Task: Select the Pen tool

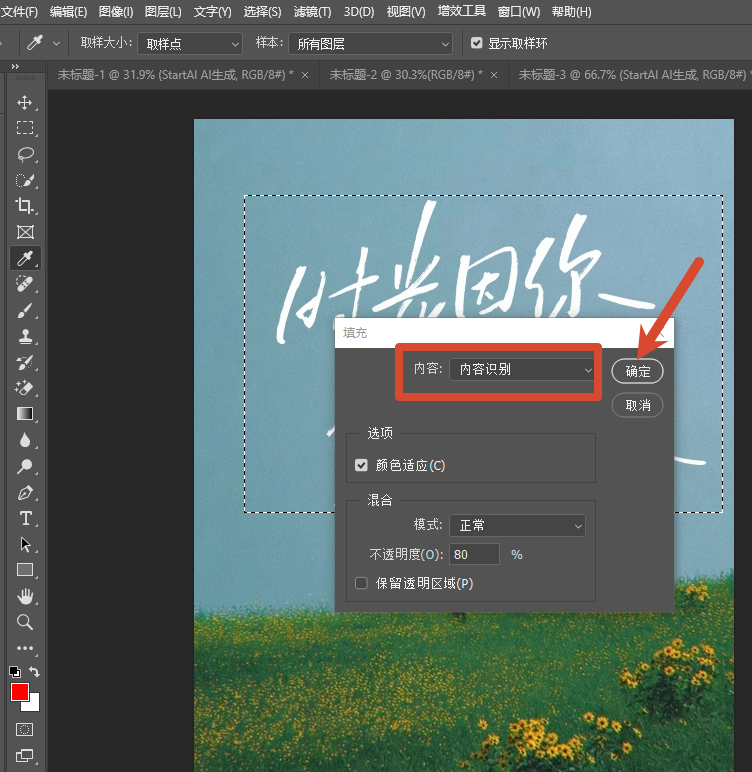Action: pyautogui.click(x=25, y=492)
